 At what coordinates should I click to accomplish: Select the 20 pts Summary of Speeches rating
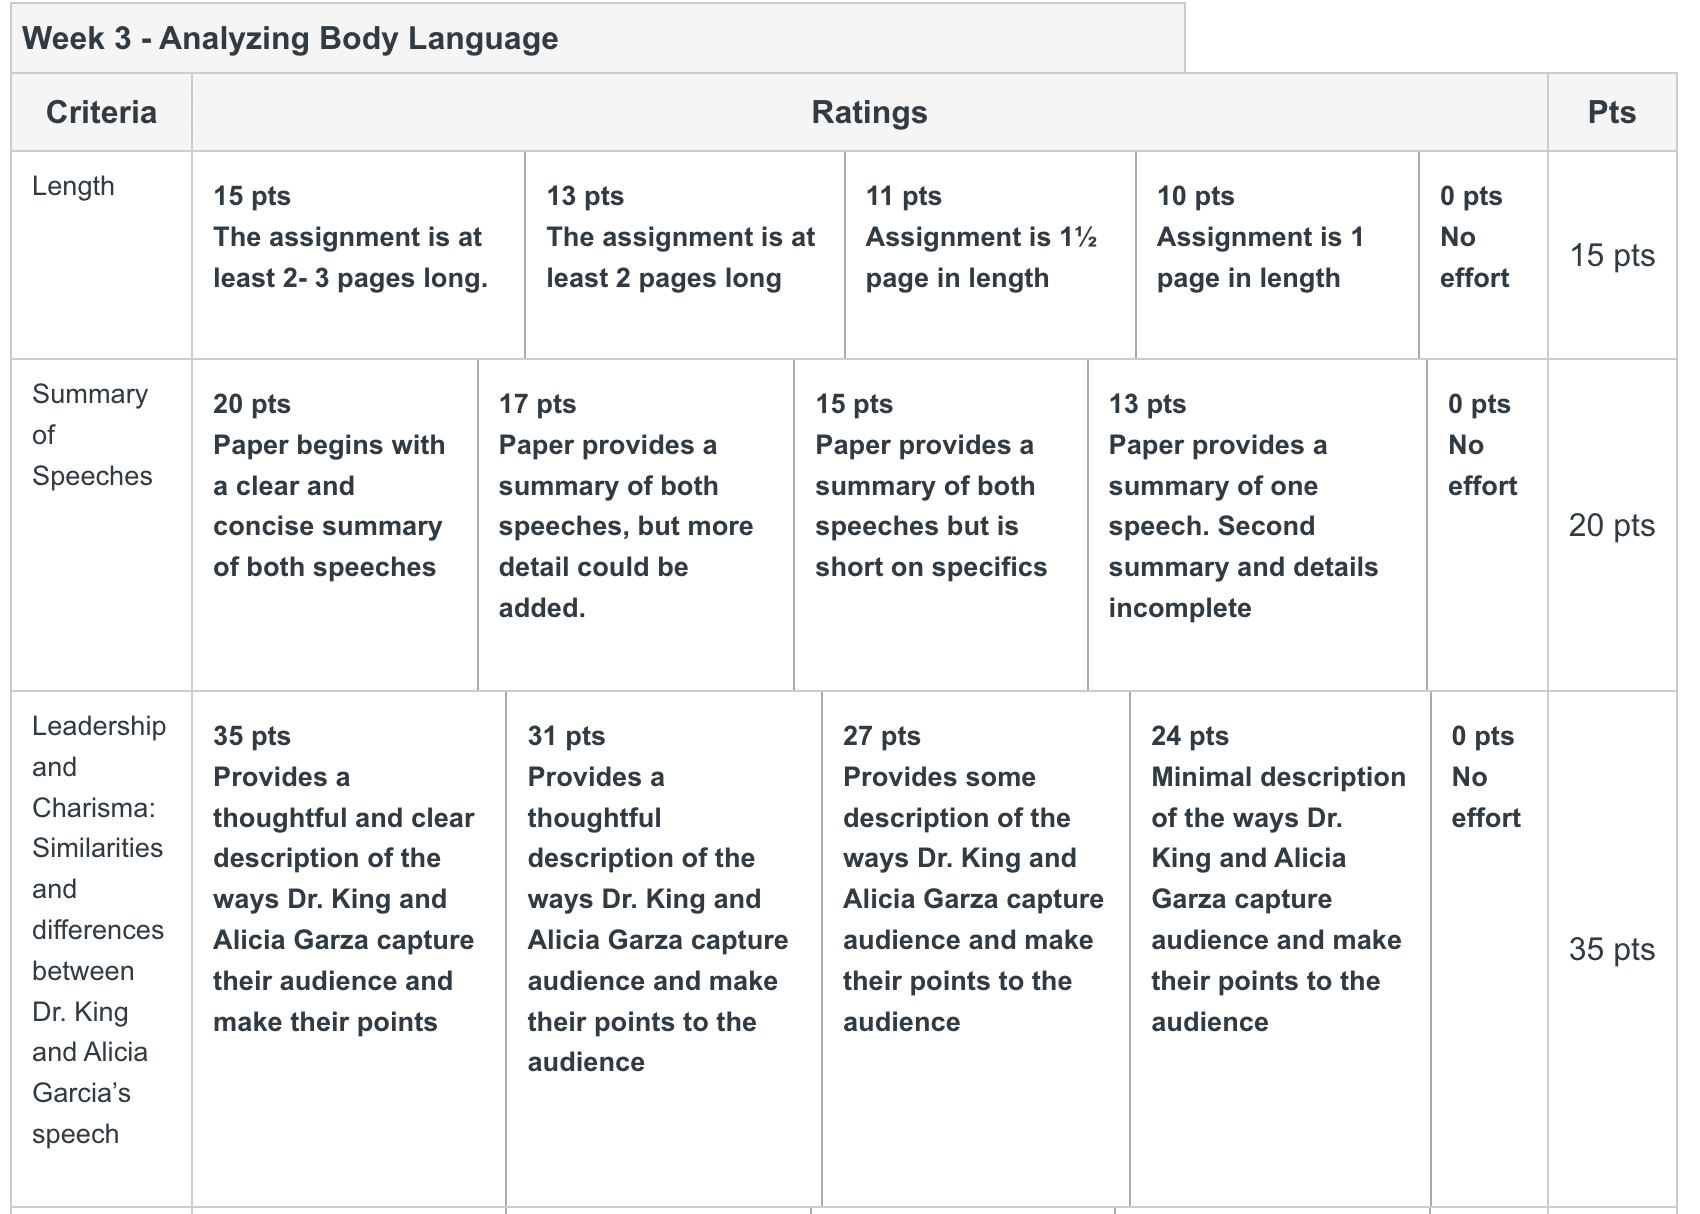click(335, 525)
